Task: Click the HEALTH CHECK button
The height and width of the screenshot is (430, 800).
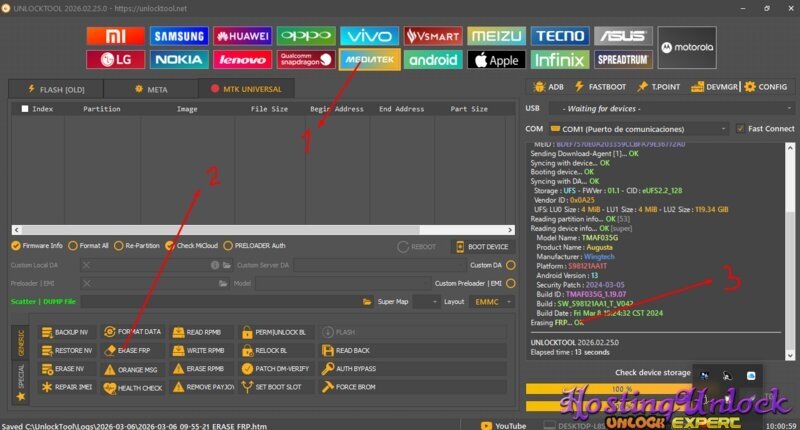Action: tap(133, 388)
